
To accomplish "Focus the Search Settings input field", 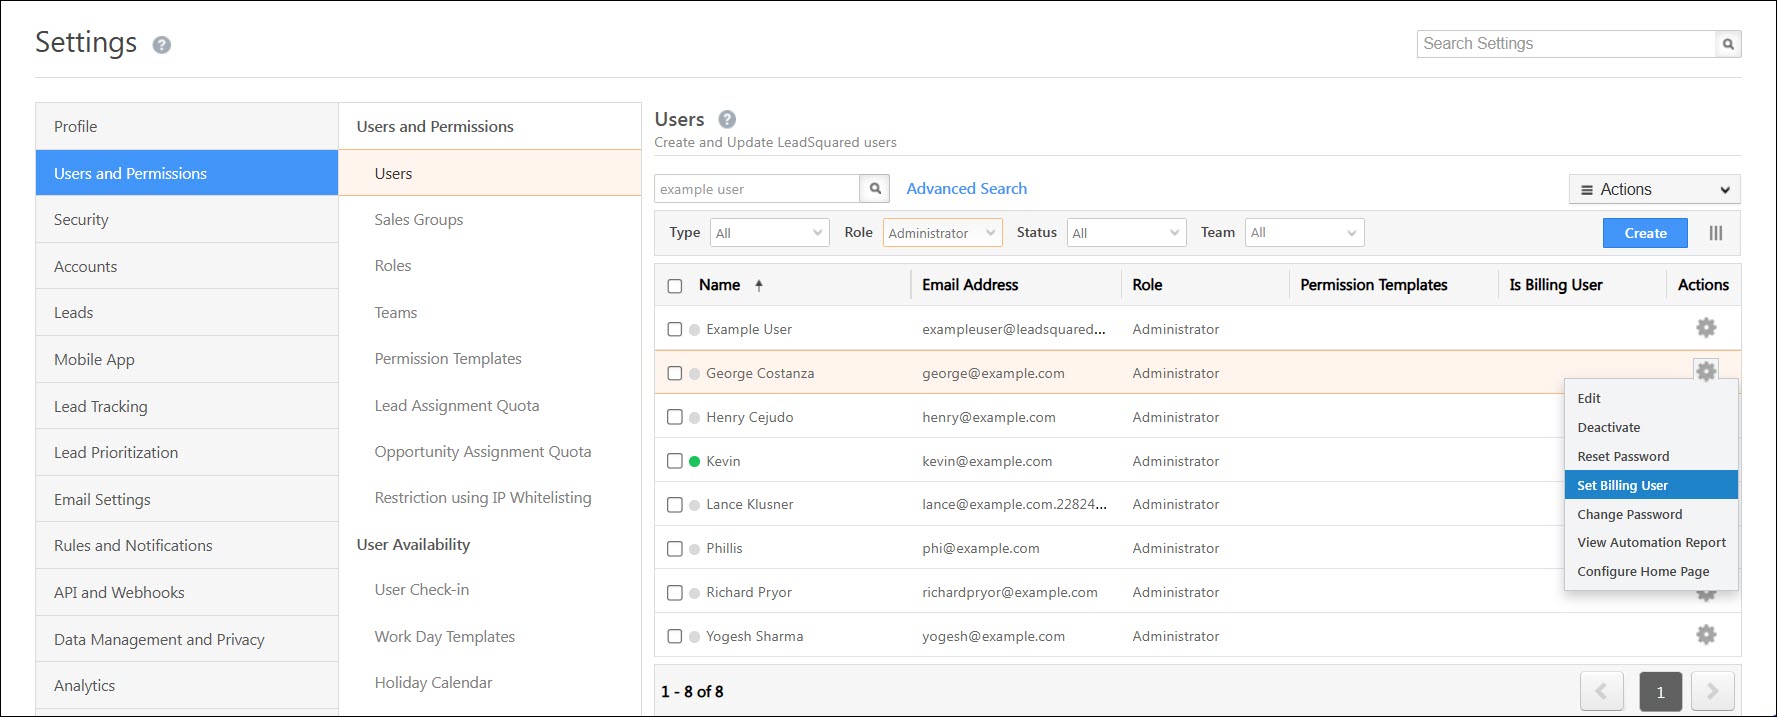I will 1566,44.
